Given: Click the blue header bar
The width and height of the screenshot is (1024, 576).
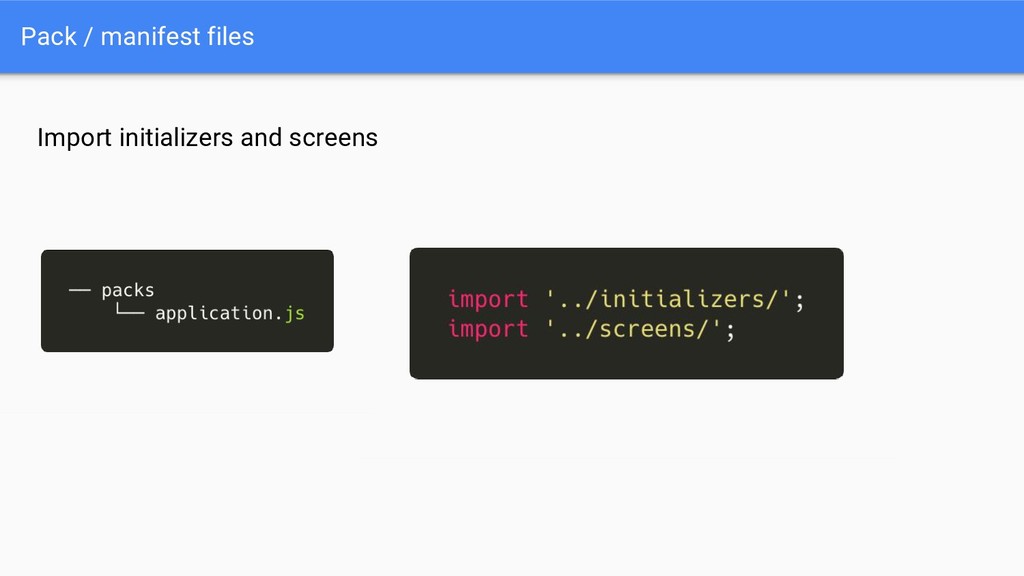Looking at the screenshot, I should 512,37.
